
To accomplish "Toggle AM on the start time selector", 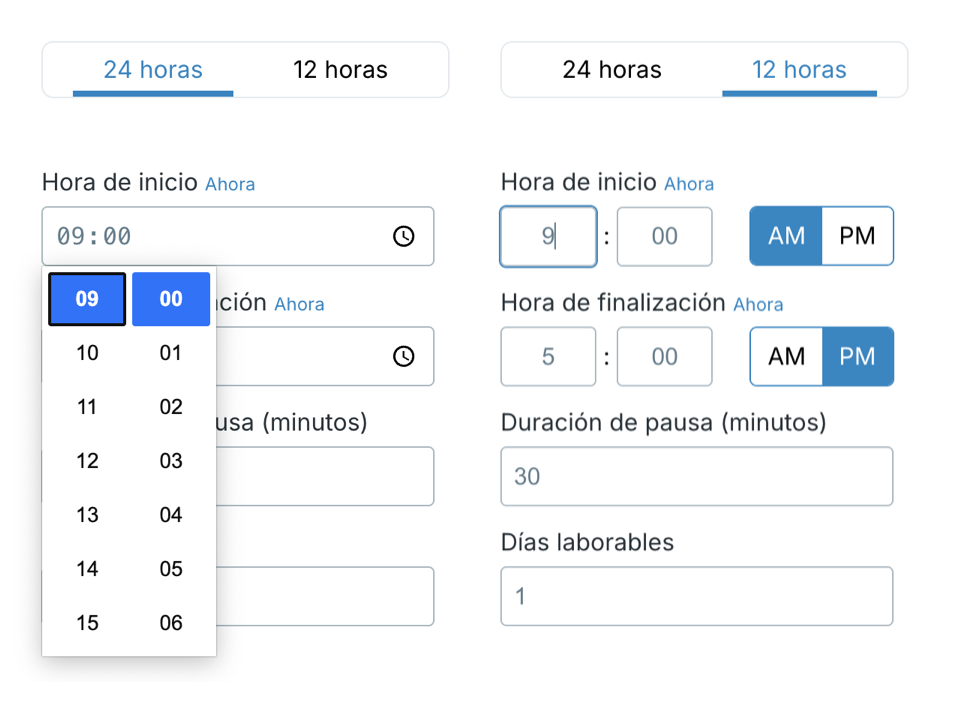I will [786, 236].
